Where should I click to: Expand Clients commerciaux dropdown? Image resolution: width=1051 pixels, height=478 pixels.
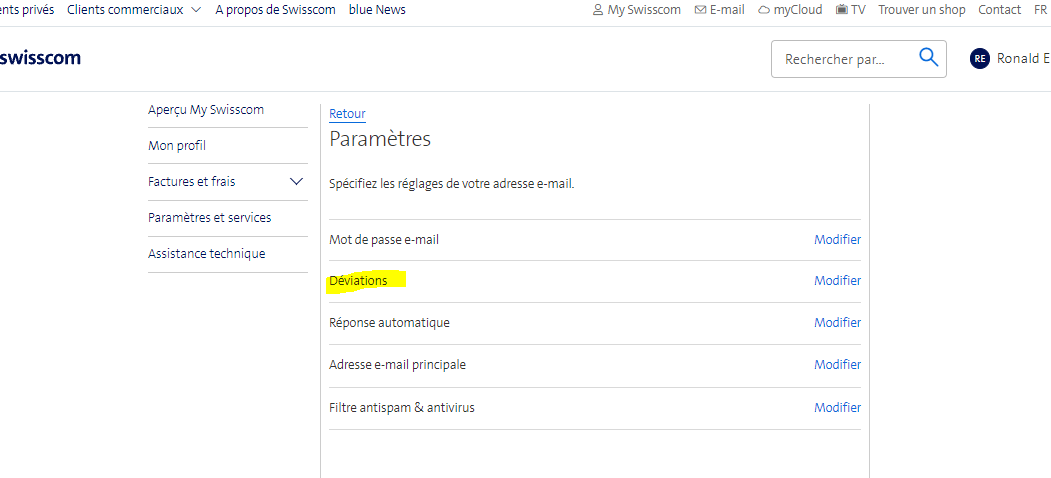click(195, 10)
